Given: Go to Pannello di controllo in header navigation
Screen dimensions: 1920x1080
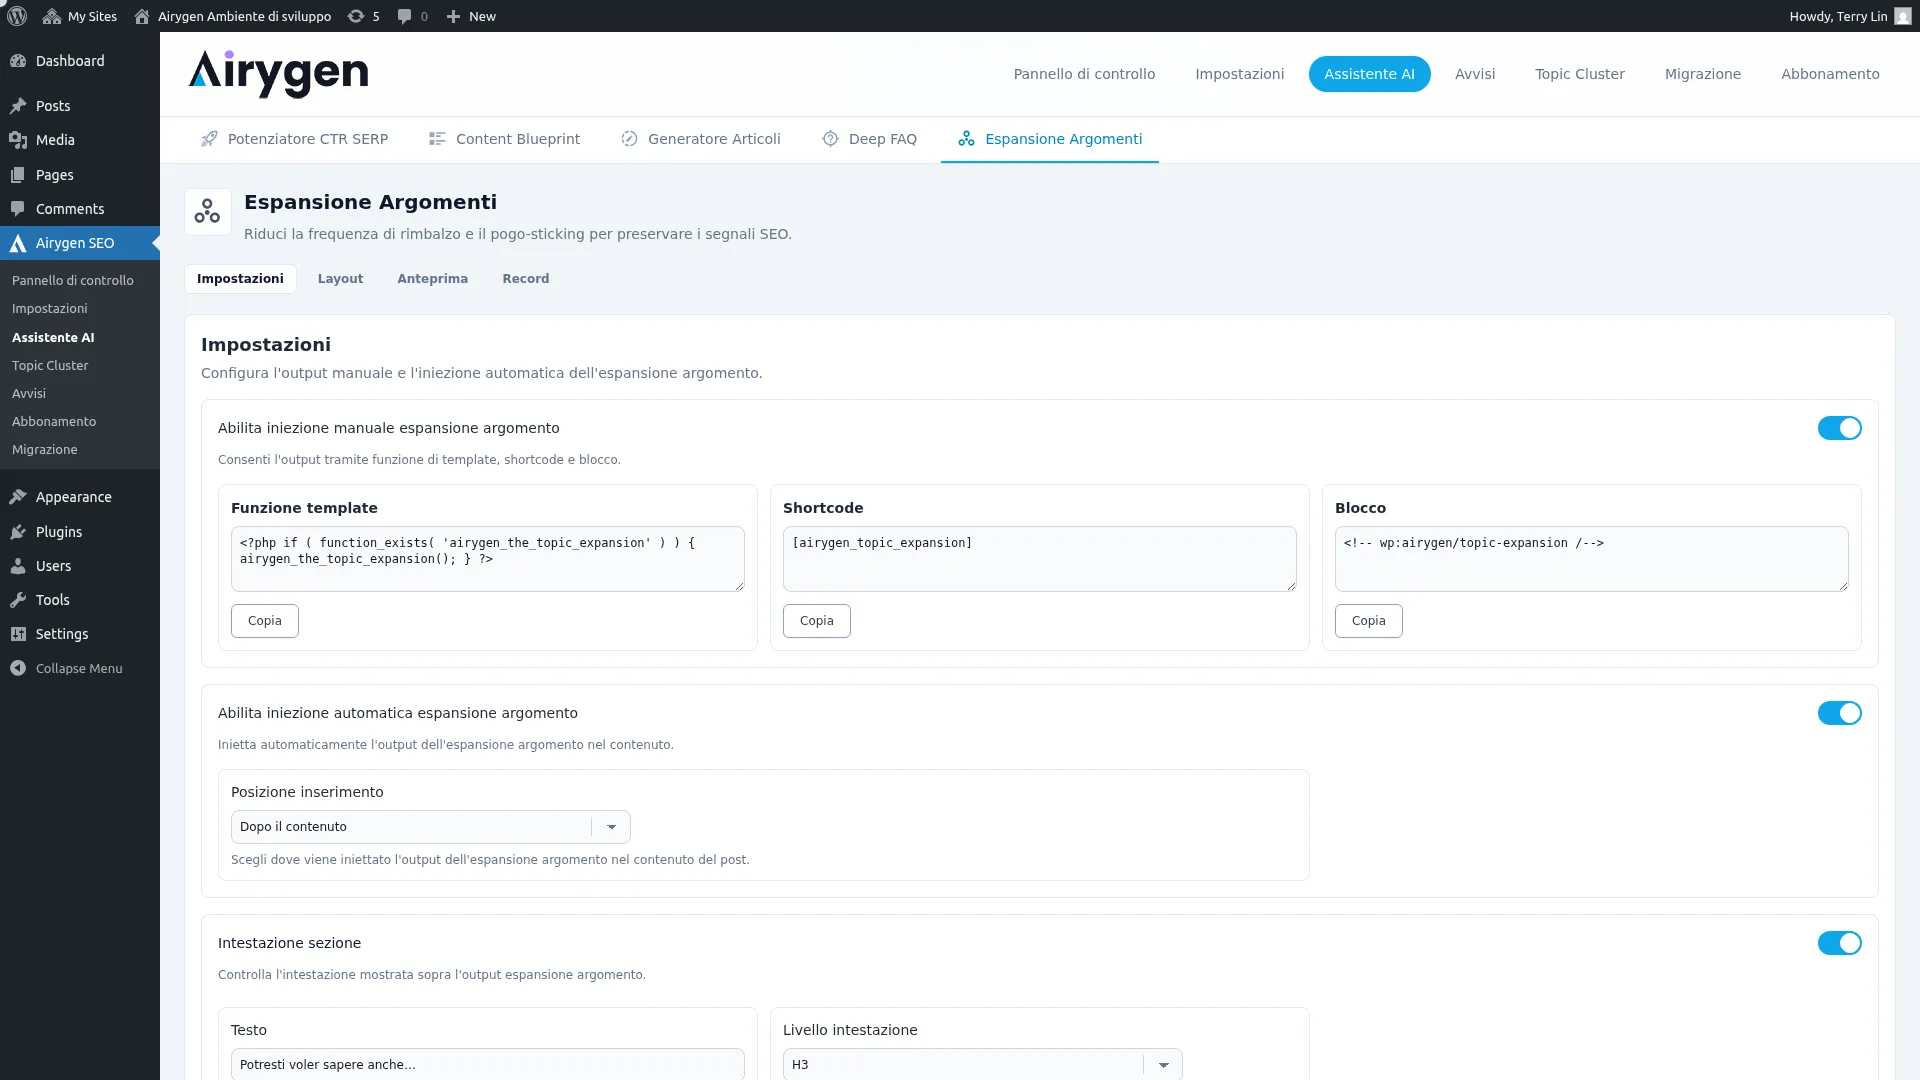Looking at the screenshot, I should pos(1084,74).
